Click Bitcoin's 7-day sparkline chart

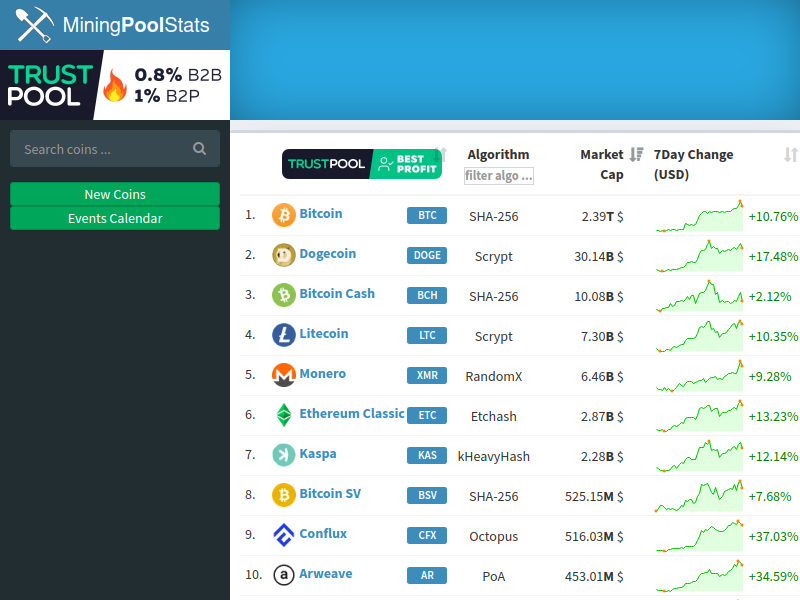pos(699,216)
